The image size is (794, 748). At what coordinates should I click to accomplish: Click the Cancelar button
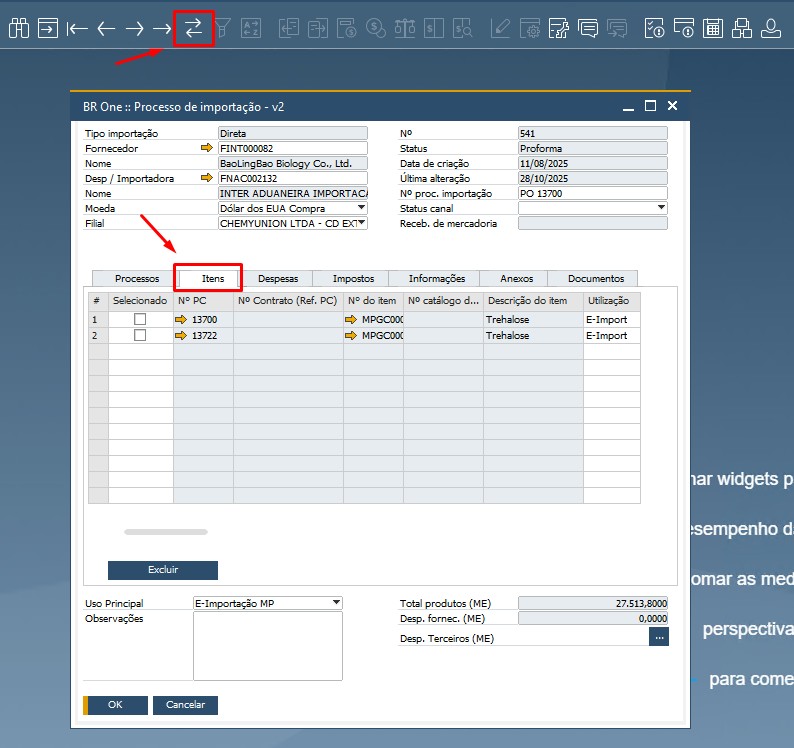pos(185,705)
